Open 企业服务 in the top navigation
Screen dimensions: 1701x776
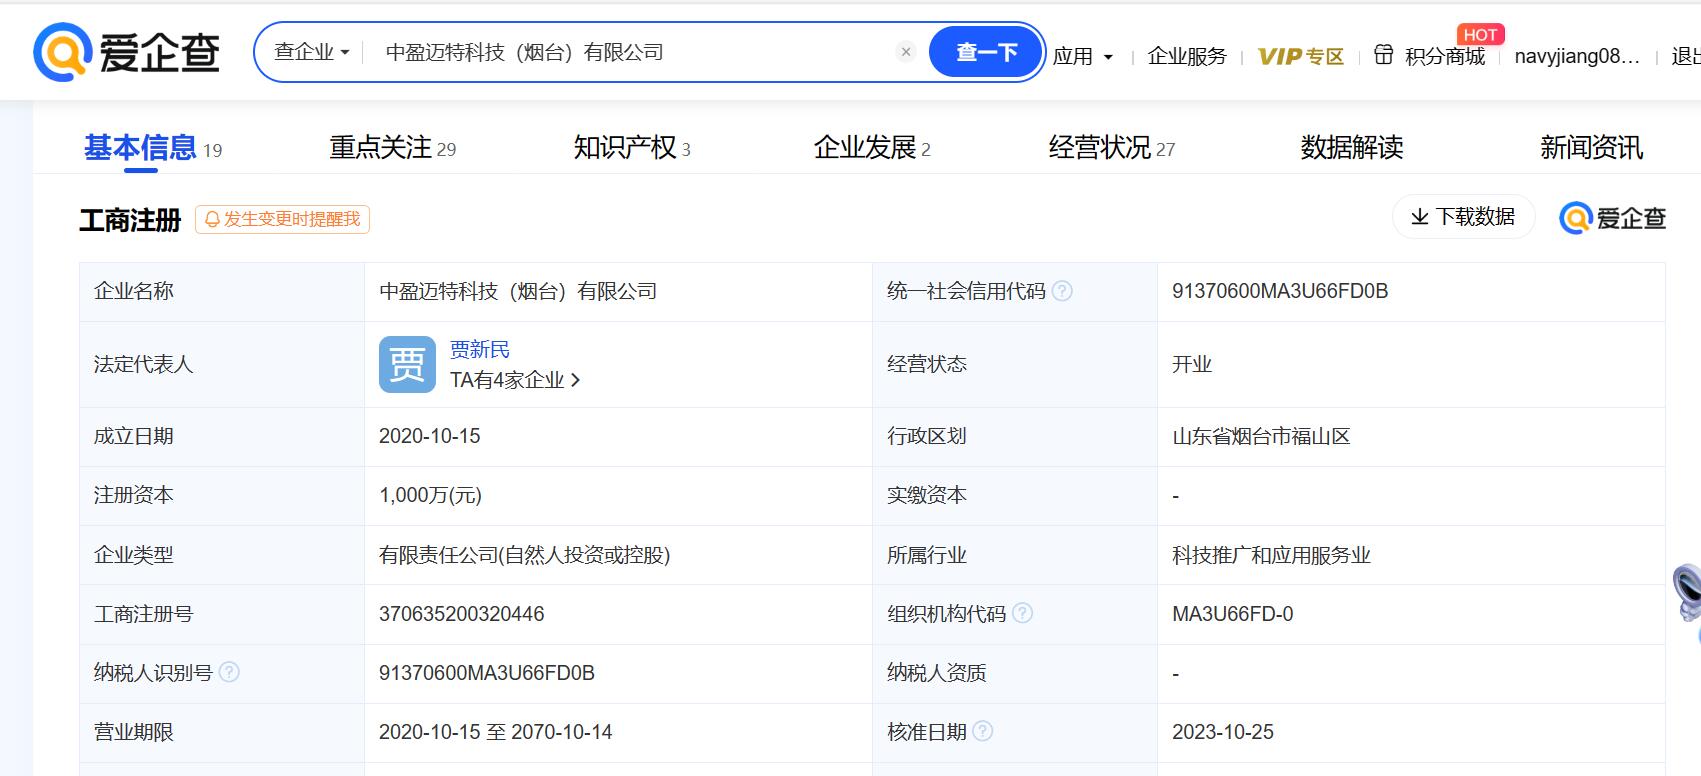[x=1187, y=56]
